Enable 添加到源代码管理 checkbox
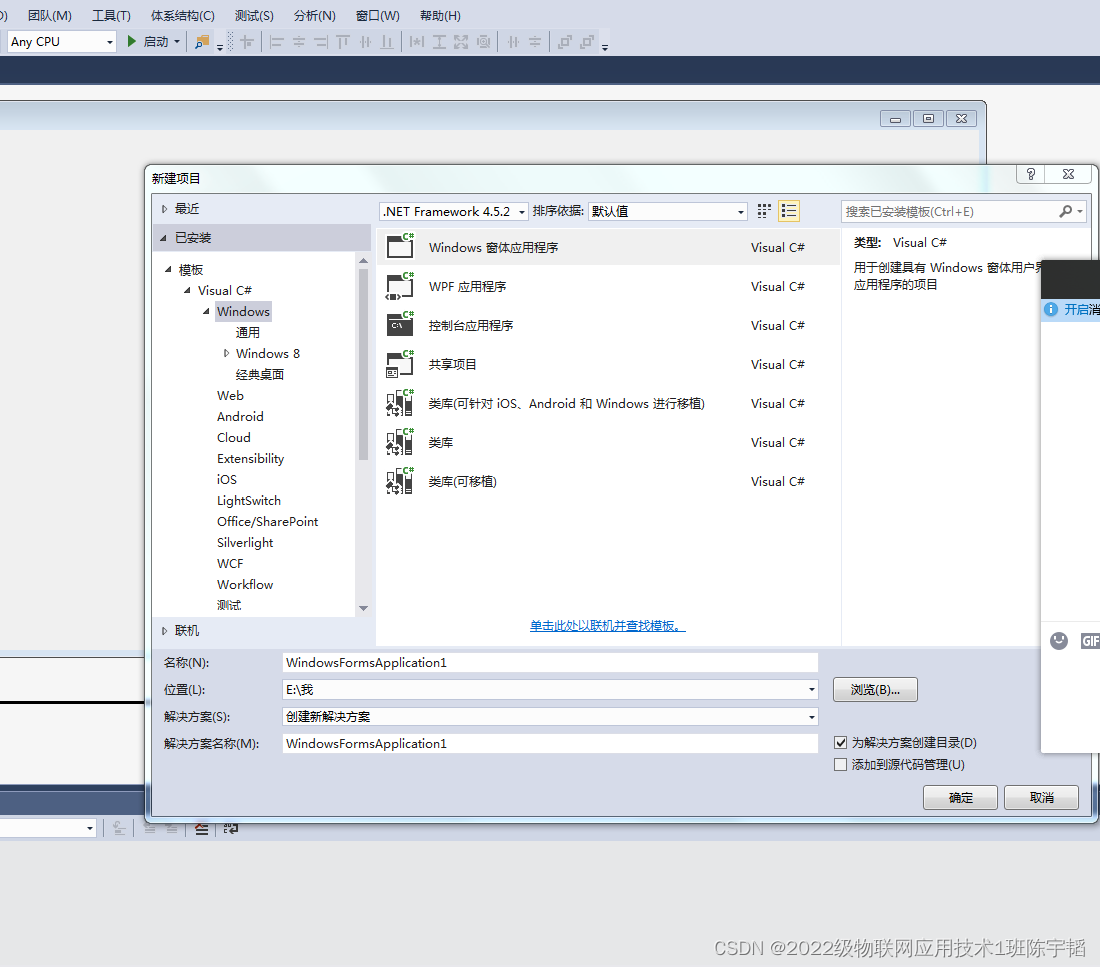1100x967 pixels. (x=840, y=764)
